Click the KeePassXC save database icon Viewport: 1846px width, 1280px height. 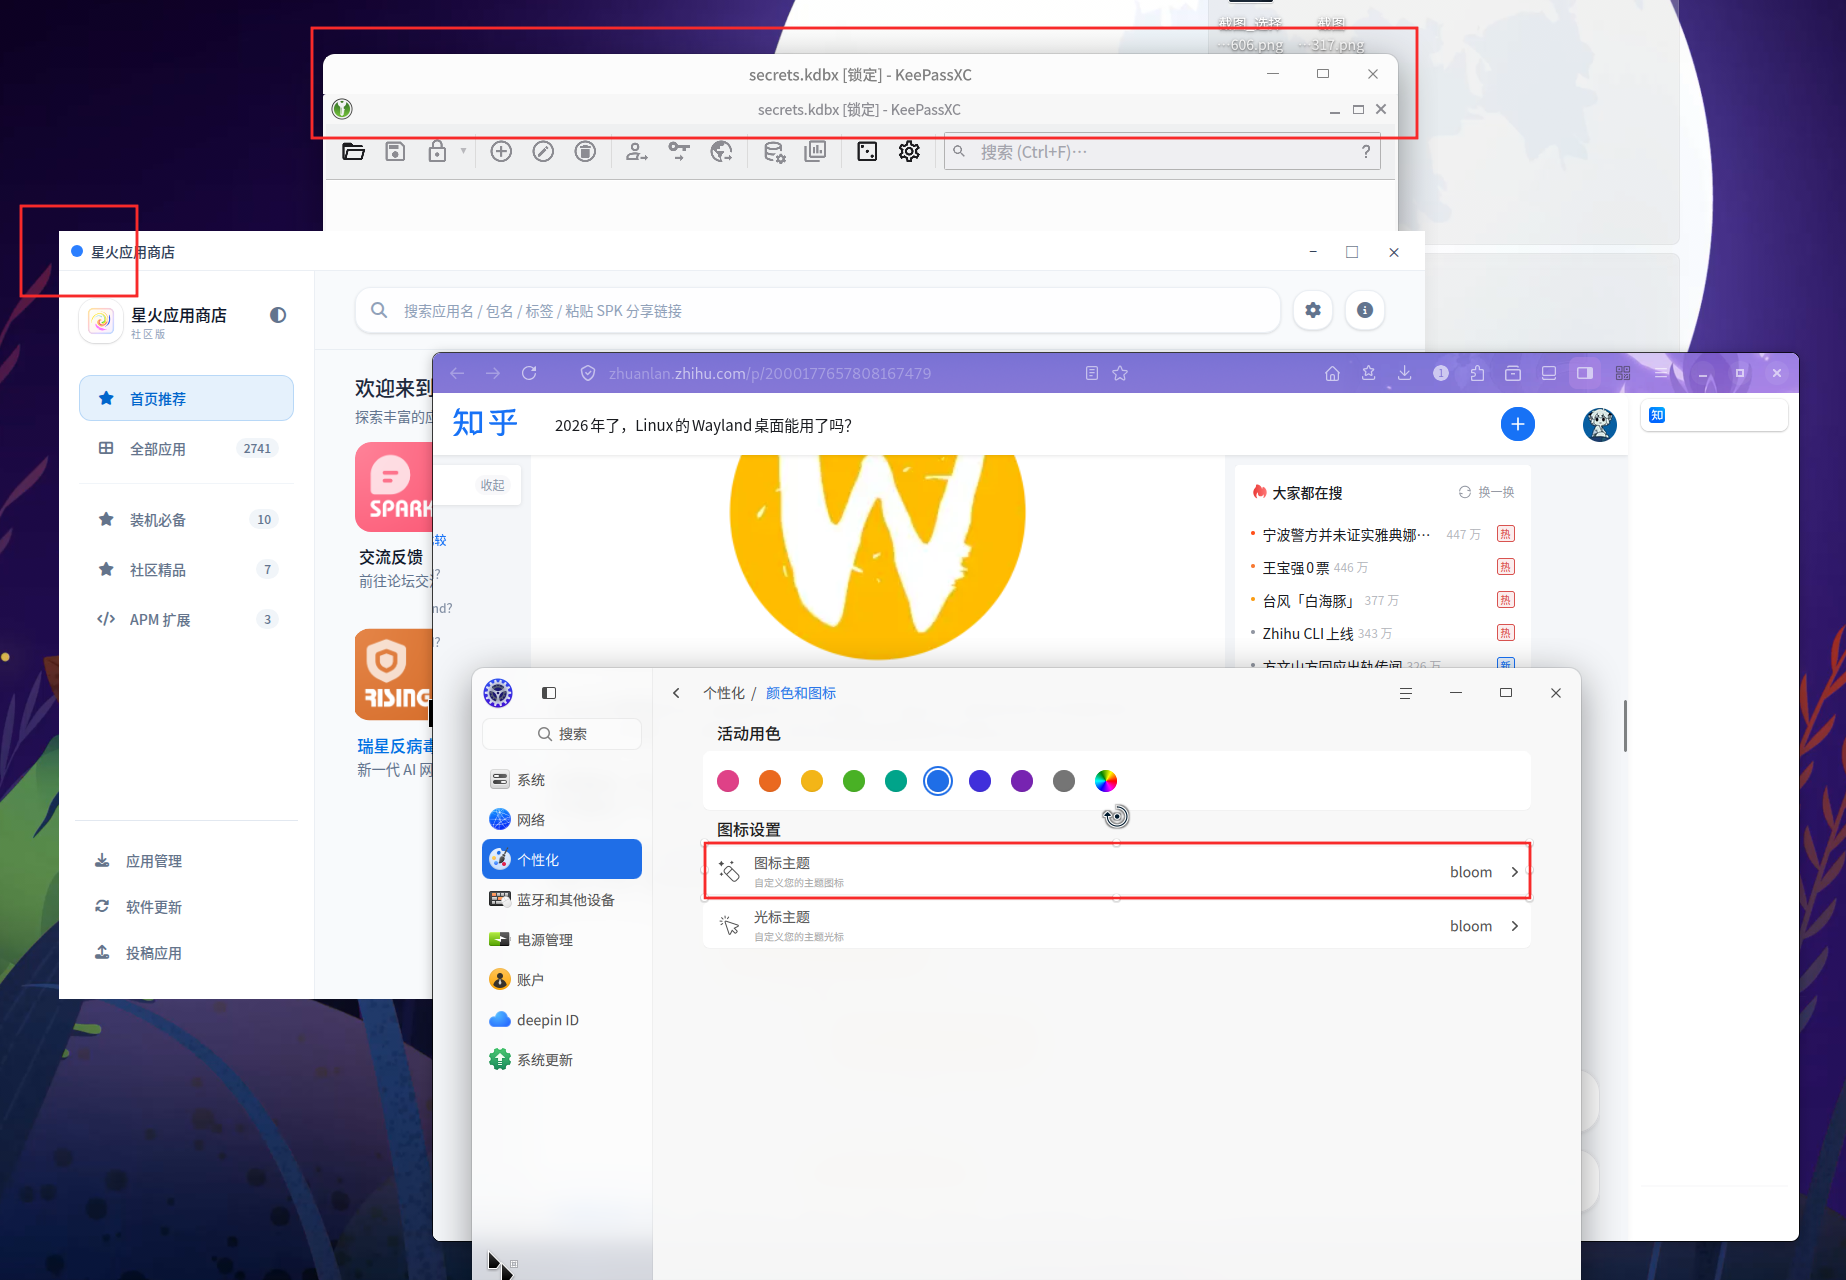pyautogui.click(x=395, y=152)
